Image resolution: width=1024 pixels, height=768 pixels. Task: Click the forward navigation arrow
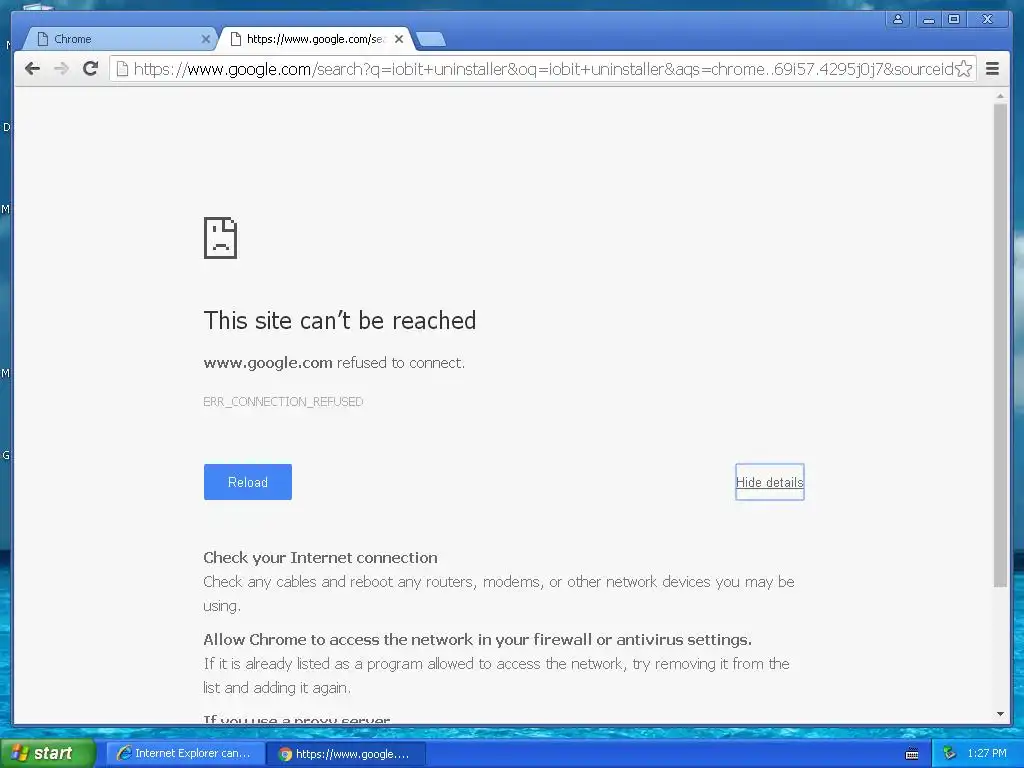(x=61, y=69)
